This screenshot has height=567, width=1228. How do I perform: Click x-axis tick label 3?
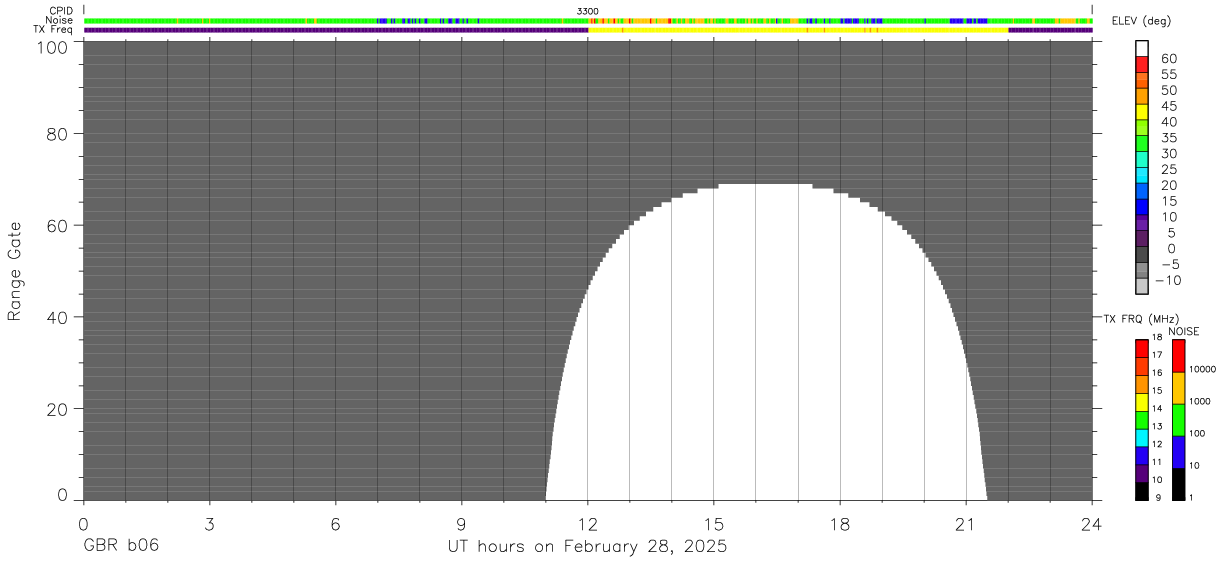tap(209, 524)
